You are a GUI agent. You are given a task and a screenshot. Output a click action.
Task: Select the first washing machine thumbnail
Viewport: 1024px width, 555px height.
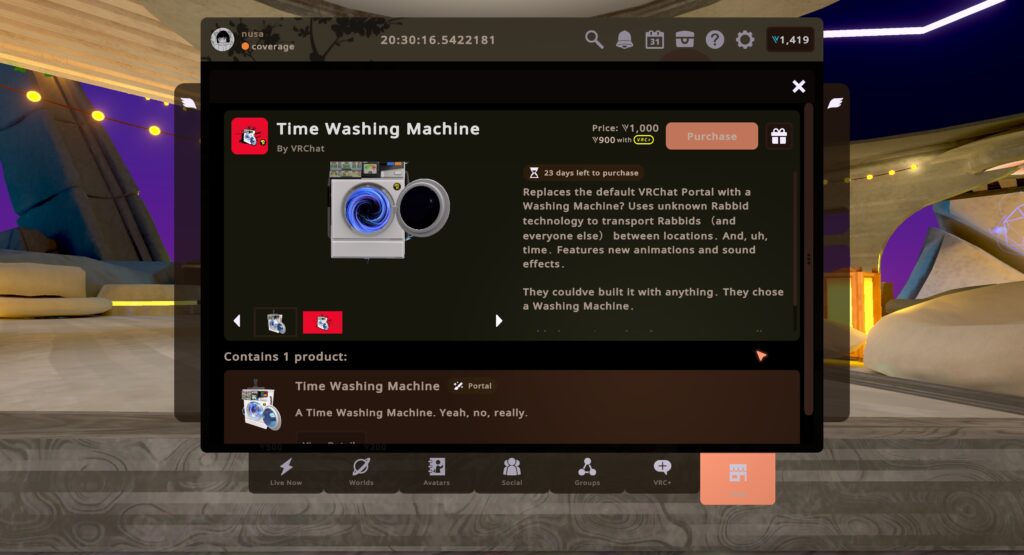coord(275,322)
